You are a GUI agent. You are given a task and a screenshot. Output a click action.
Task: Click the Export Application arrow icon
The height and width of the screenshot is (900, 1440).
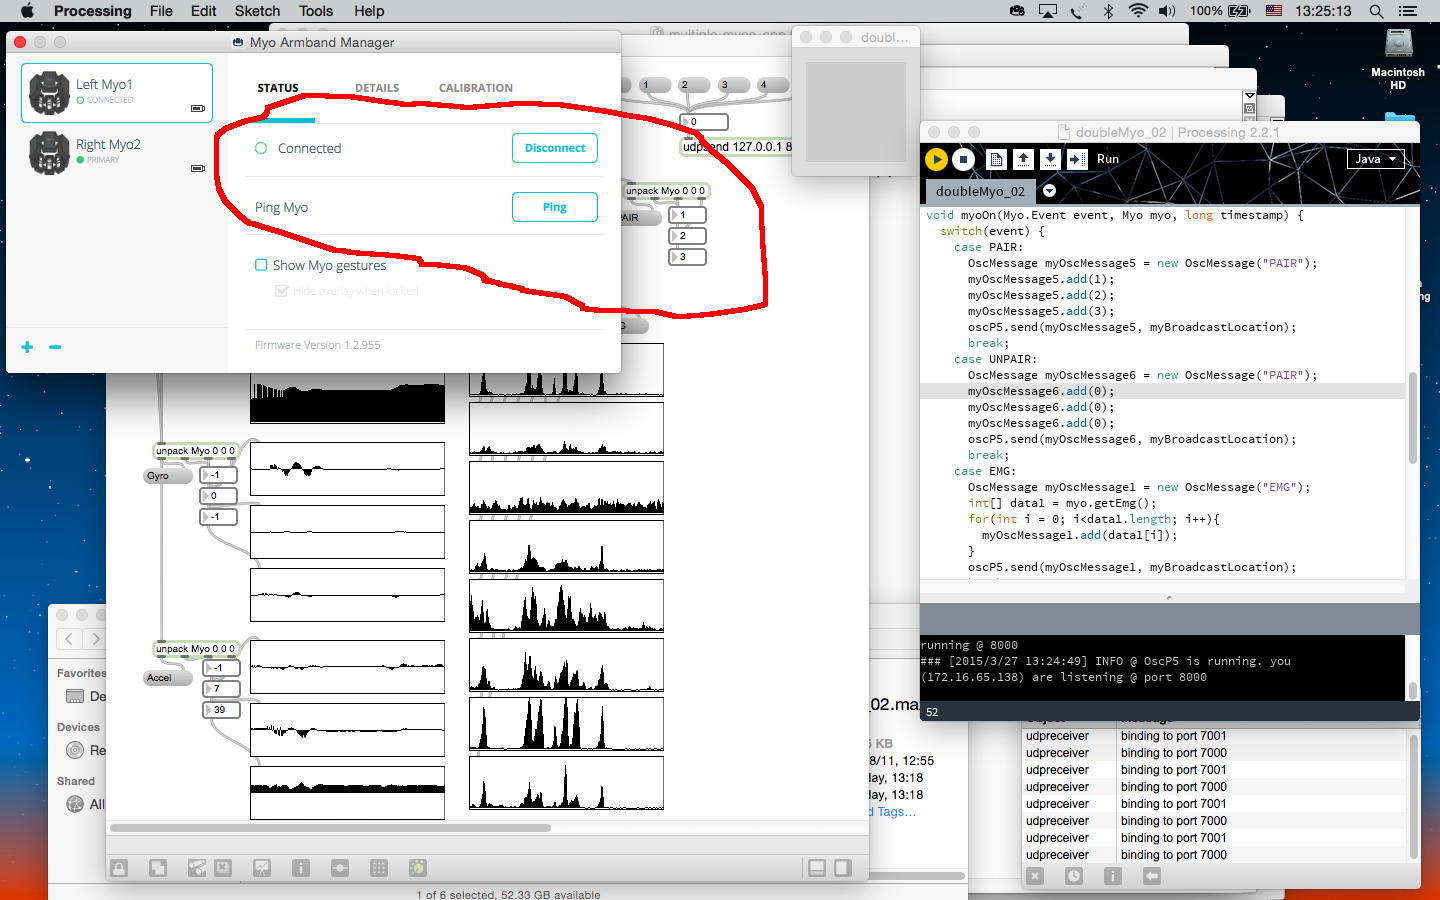click(x=1076, y=159)
